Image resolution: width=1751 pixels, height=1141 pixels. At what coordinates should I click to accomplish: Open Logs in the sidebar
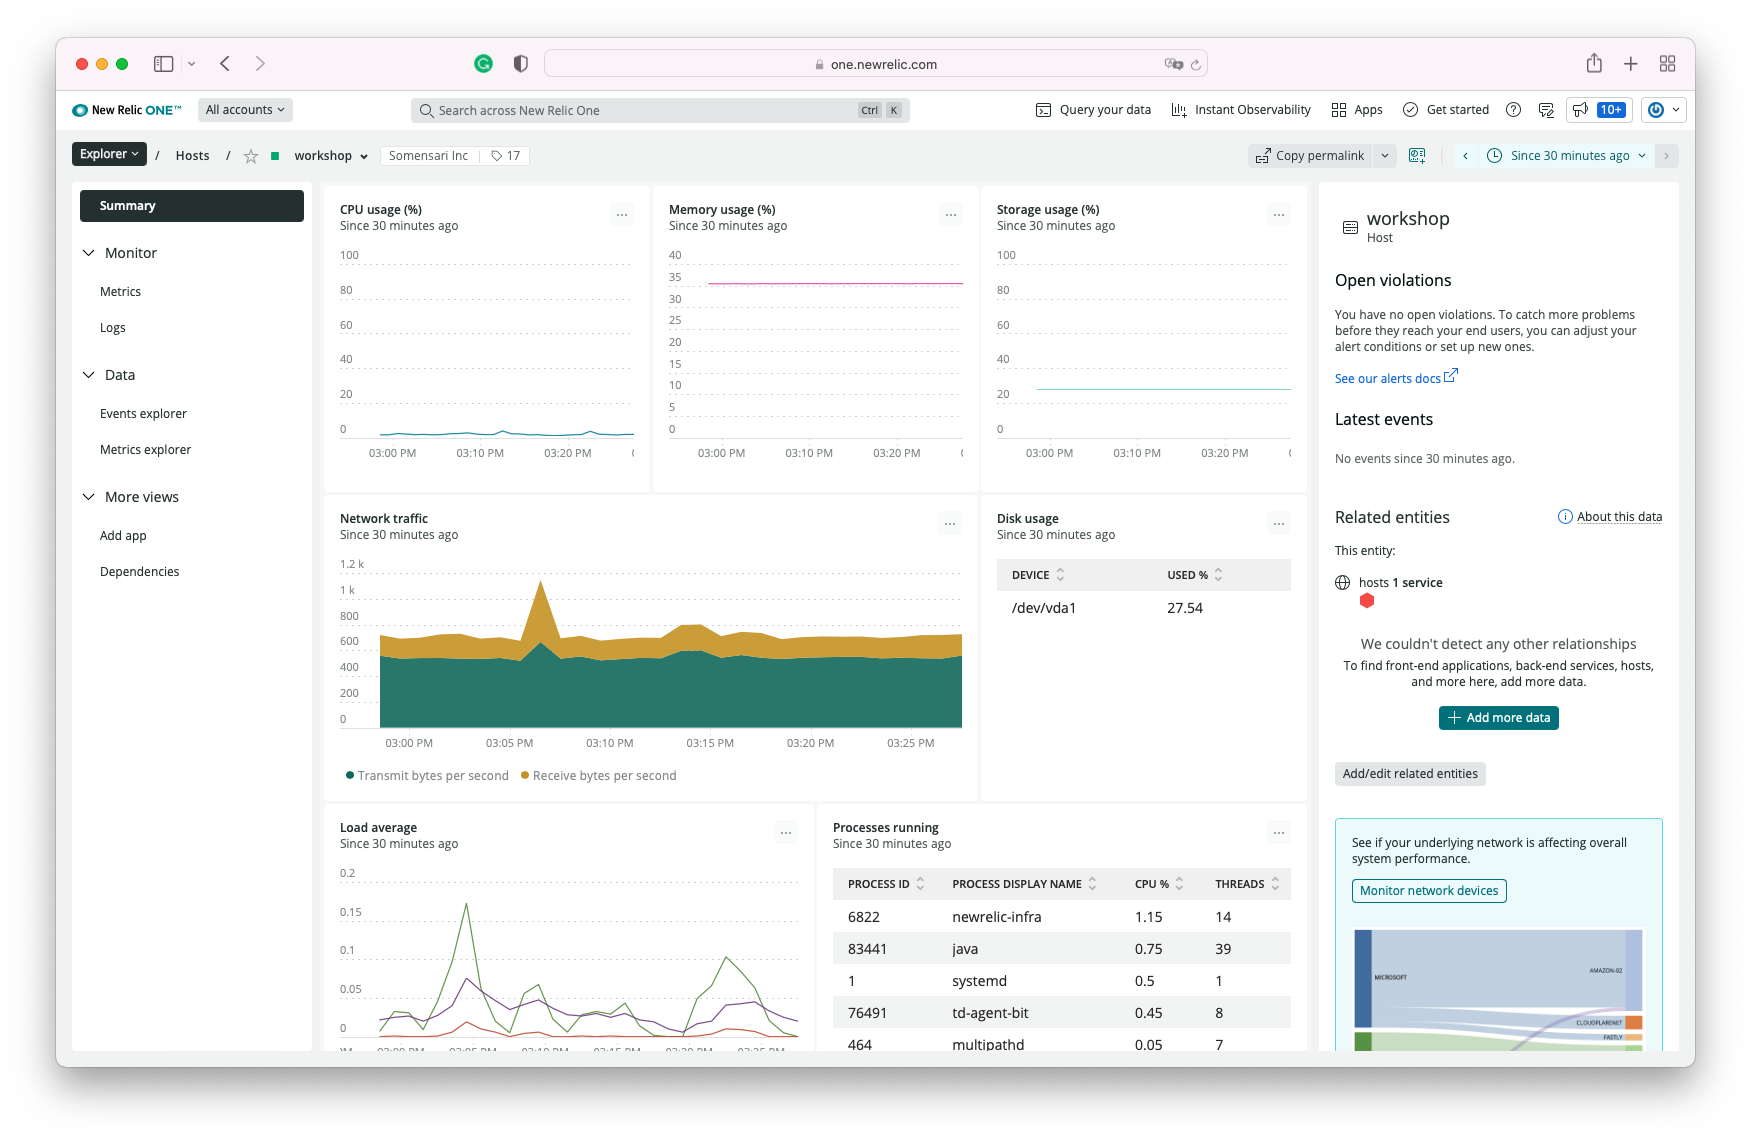coord(112,328)
